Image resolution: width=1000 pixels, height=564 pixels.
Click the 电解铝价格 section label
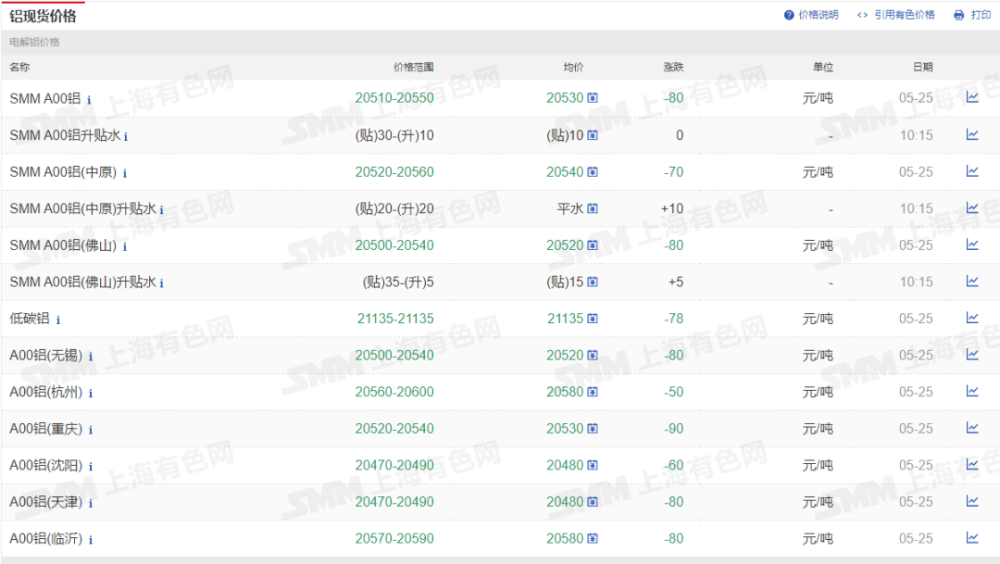click(x=34, y=42)
